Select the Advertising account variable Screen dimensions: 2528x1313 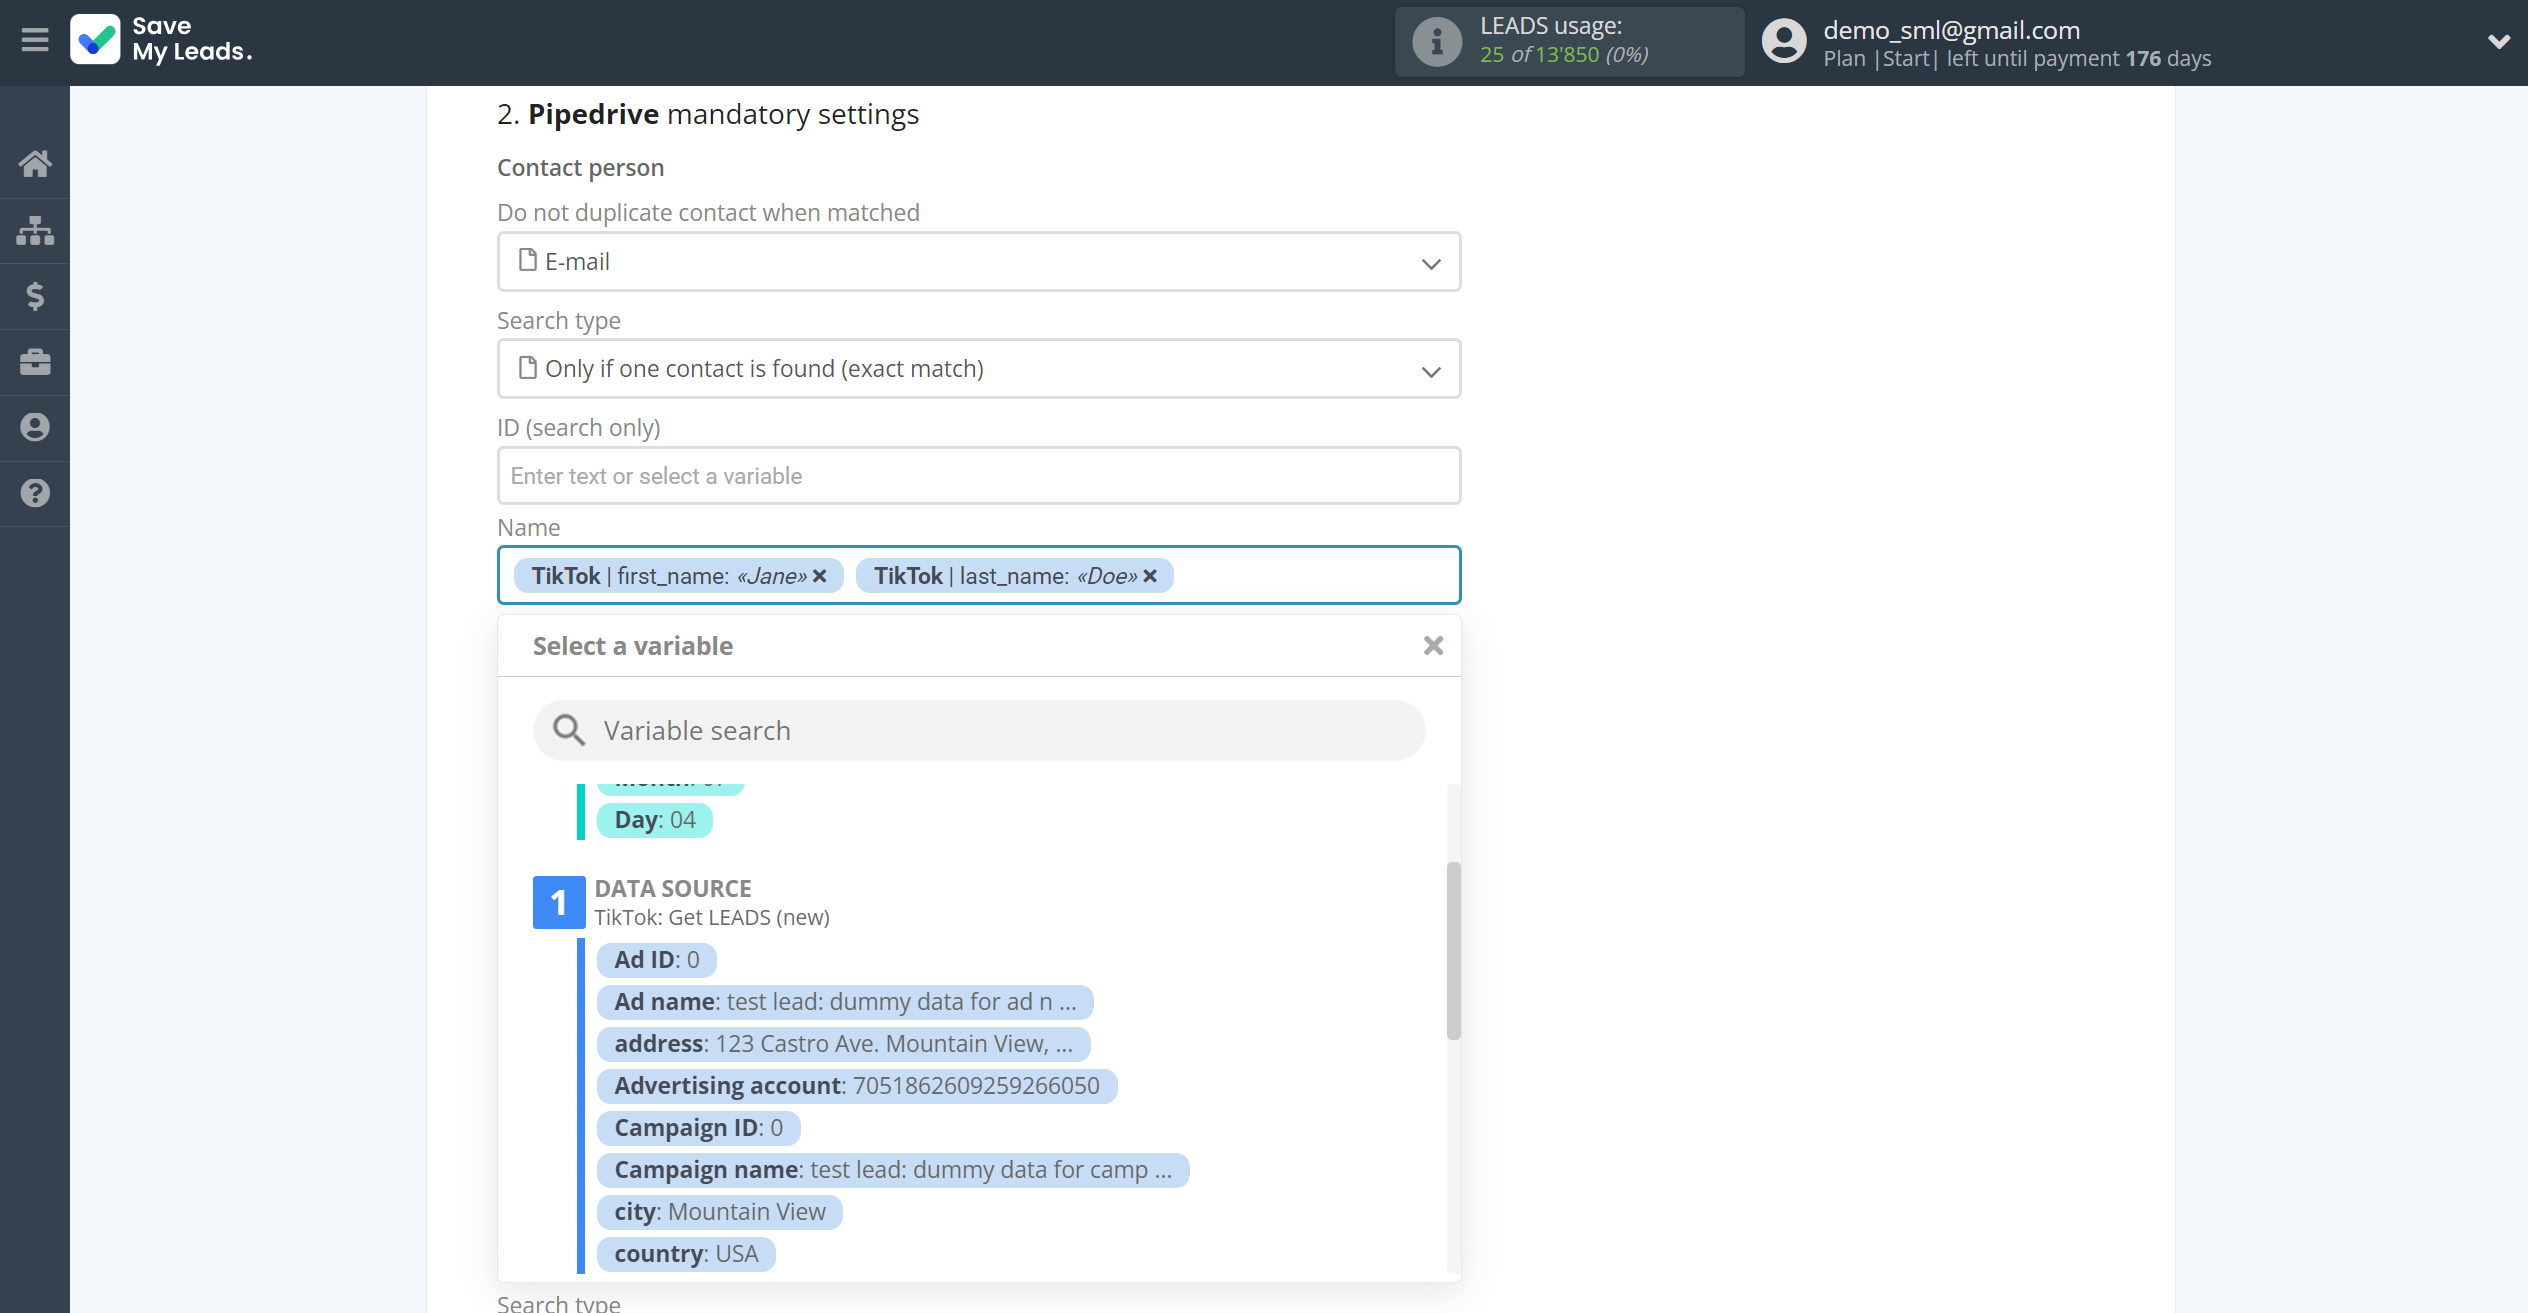[857, 1086]
